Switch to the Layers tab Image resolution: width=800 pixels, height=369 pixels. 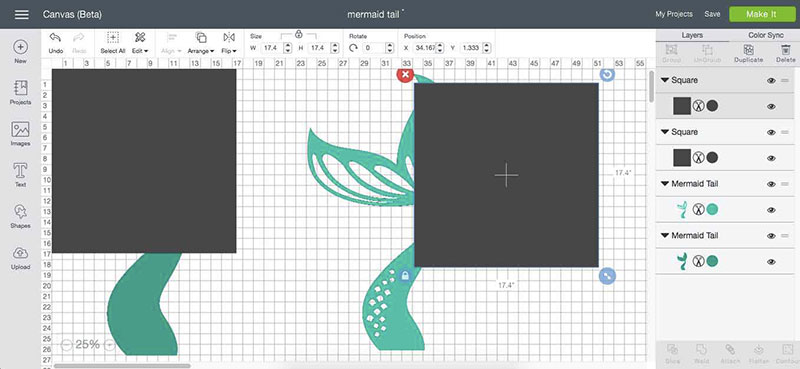click(x=692, y=35)
